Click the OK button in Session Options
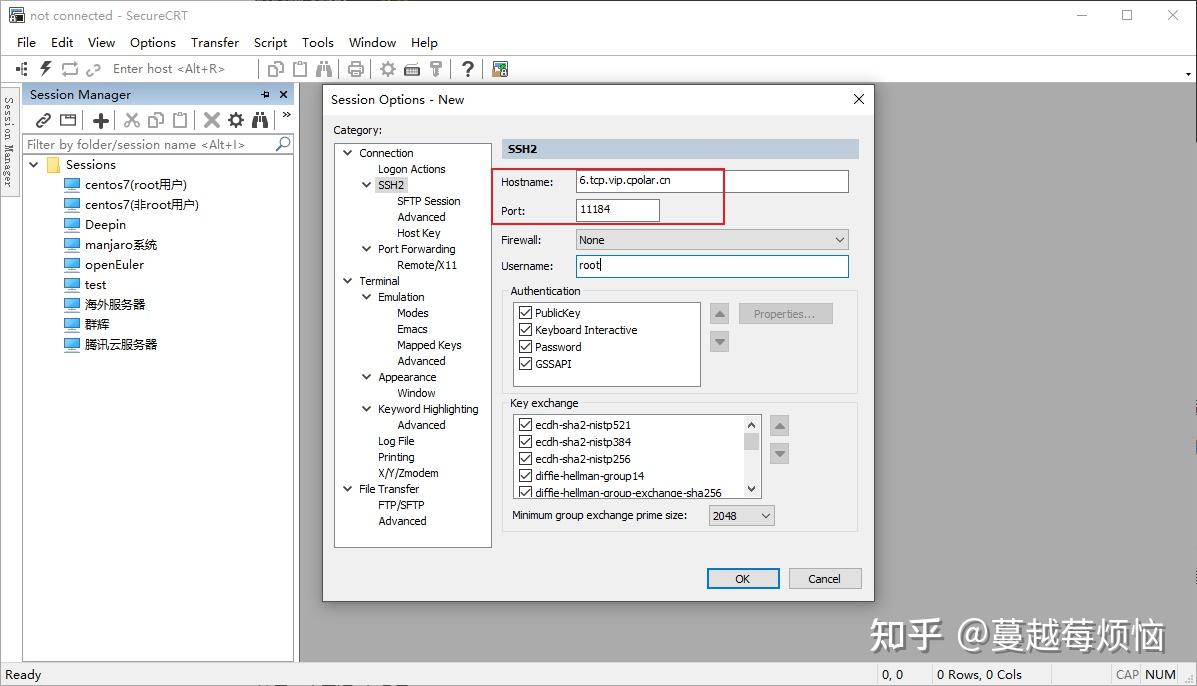This screenshot has height=686, width=1197. point(742,578)
